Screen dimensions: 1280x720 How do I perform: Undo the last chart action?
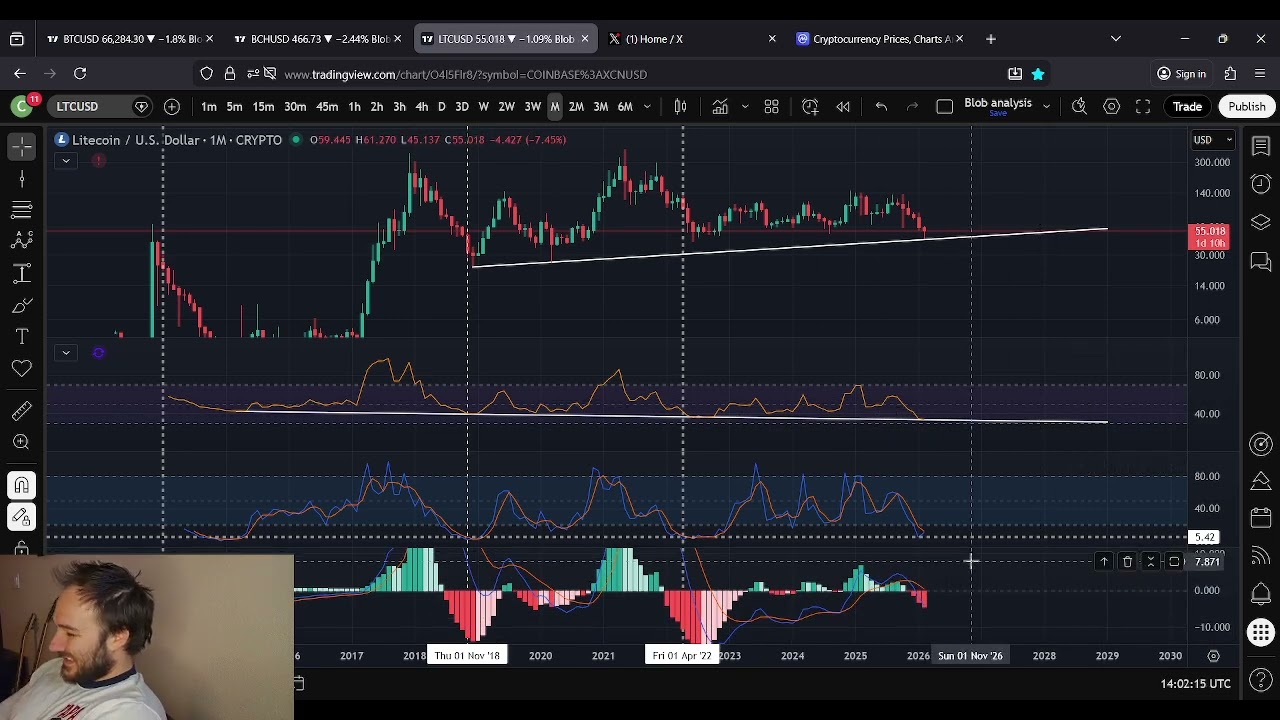pos(881,107)
